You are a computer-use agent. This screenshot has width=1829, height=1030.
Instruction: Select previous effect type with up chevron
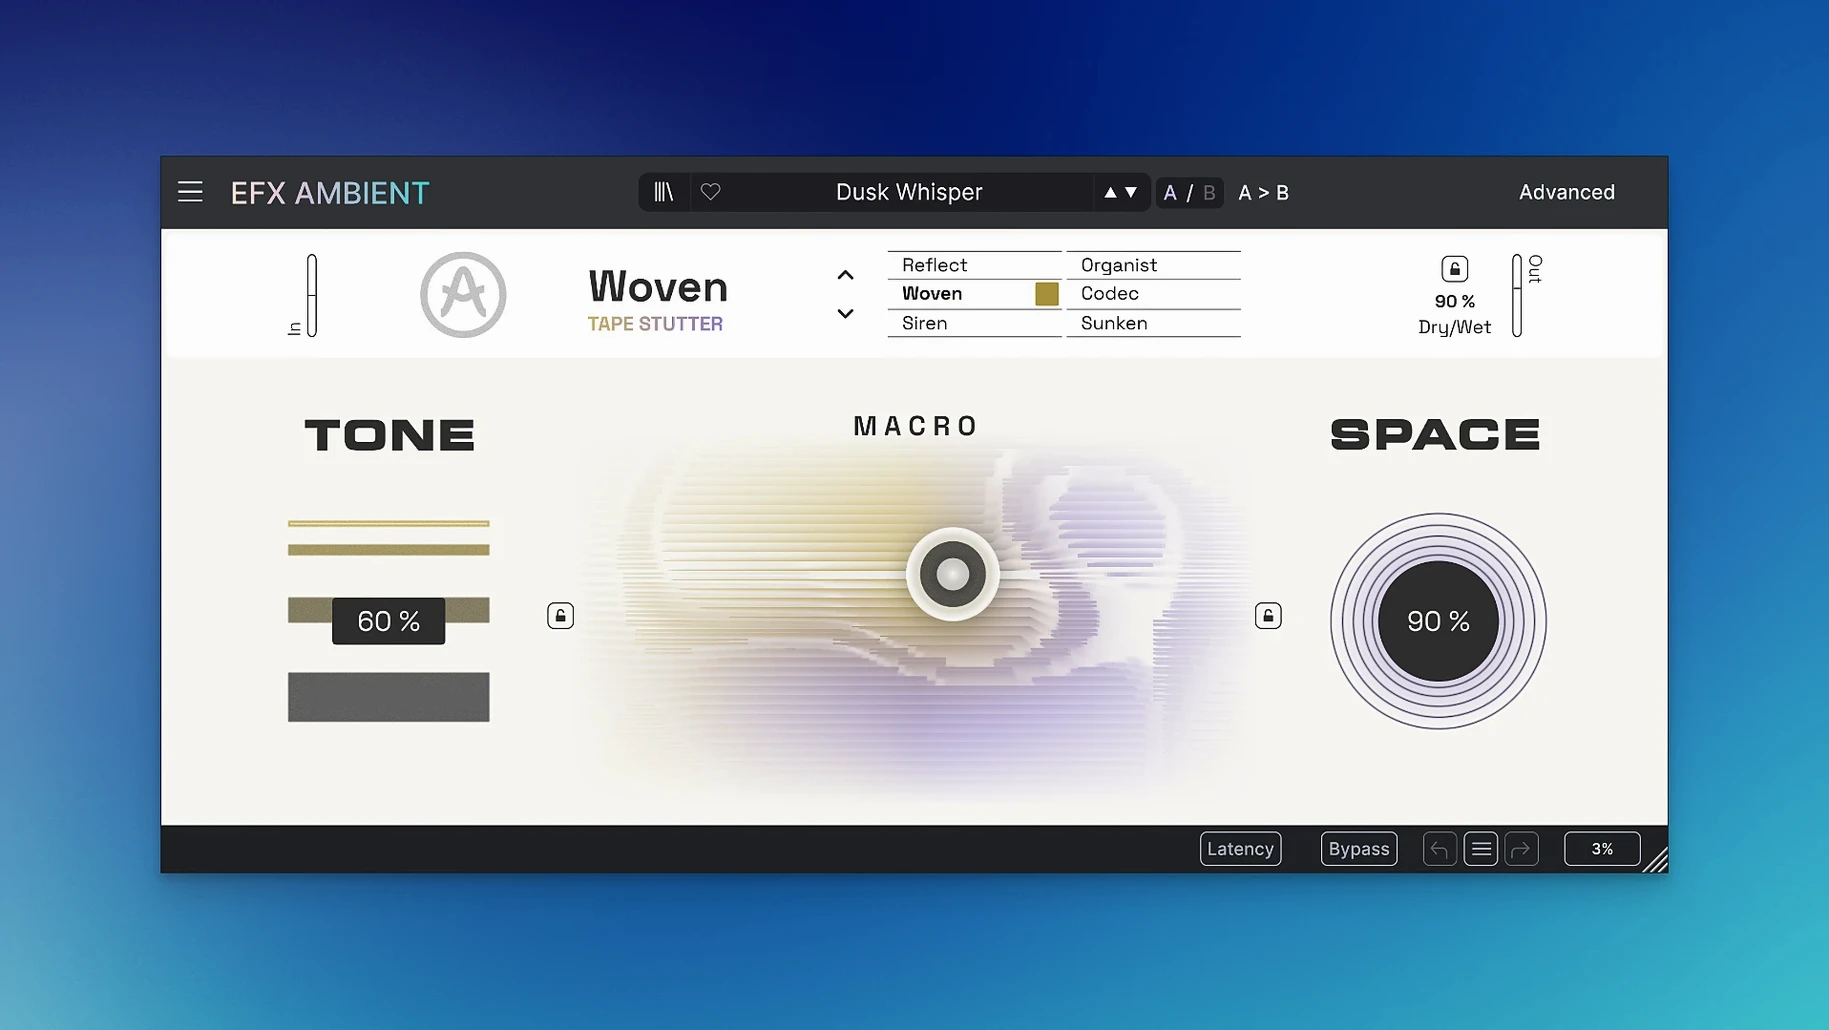coord(845,275)
